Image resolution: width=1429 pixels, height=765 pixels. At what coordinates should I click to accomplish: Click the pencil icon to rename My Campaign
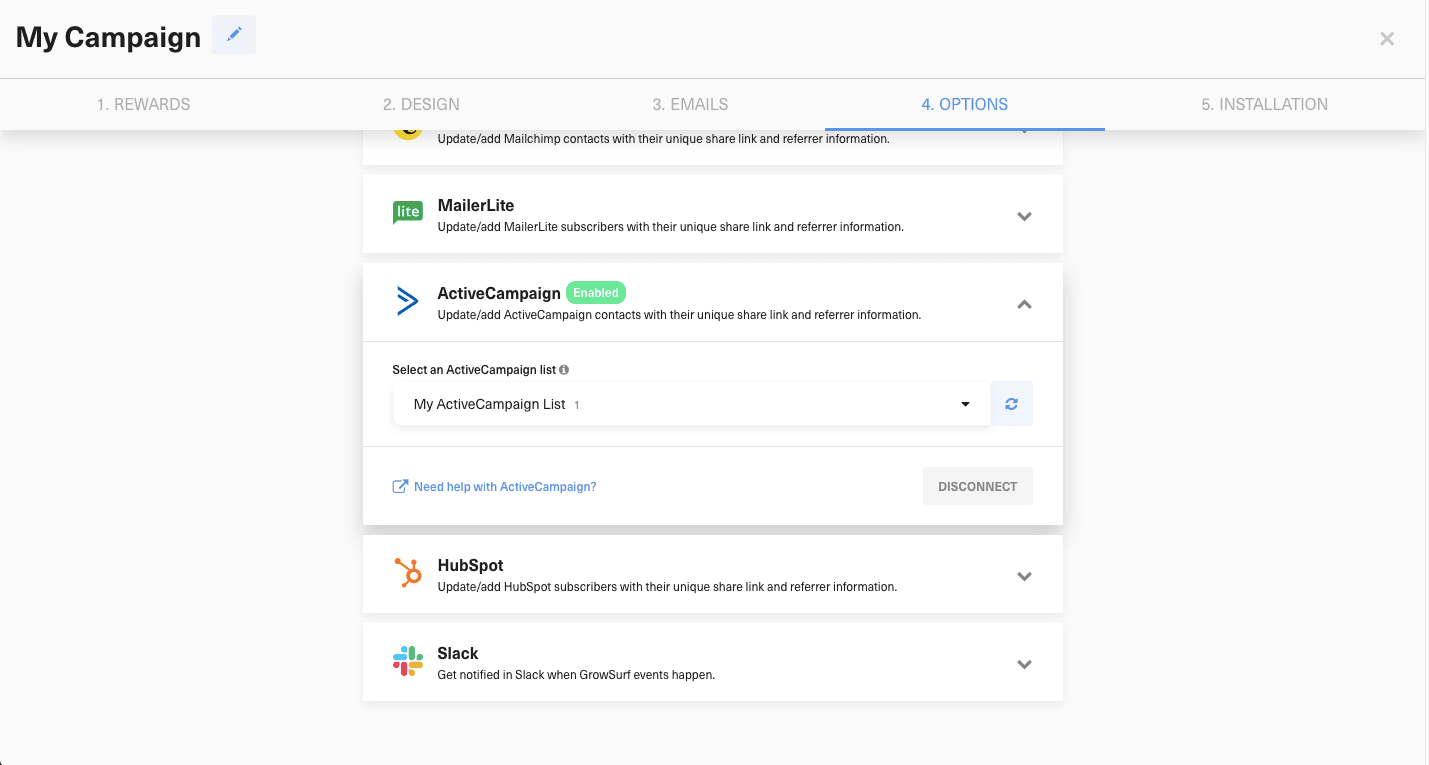click(233, 34)
